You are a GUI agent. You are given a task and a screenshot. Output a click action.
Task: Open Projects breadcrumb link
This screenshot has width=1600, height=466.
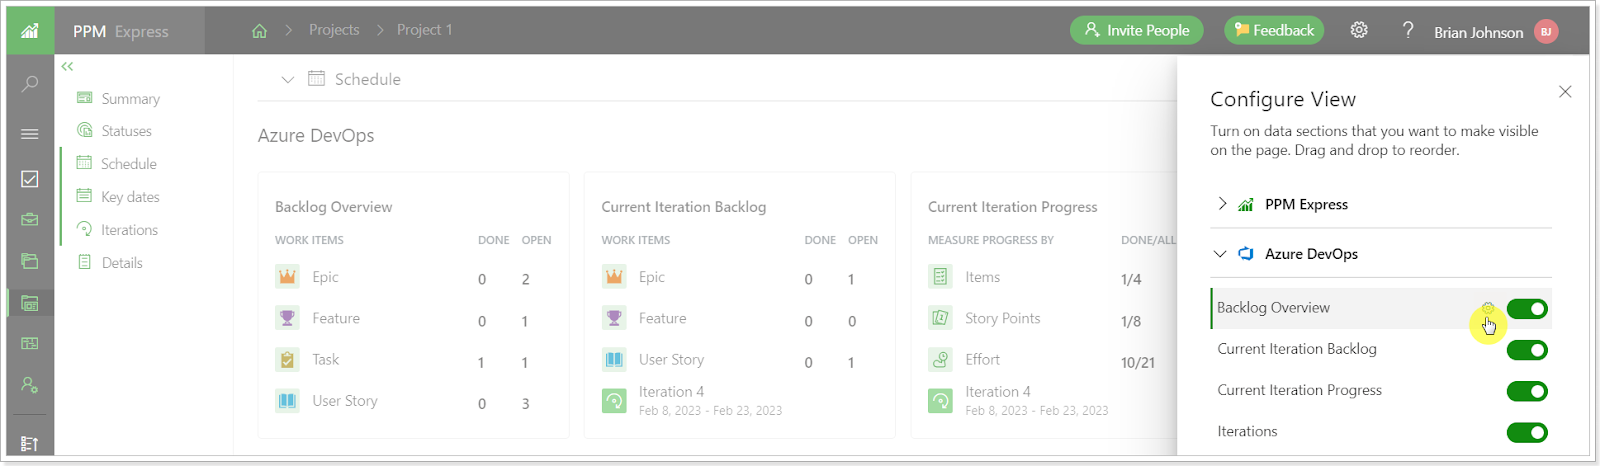(334, 30)
